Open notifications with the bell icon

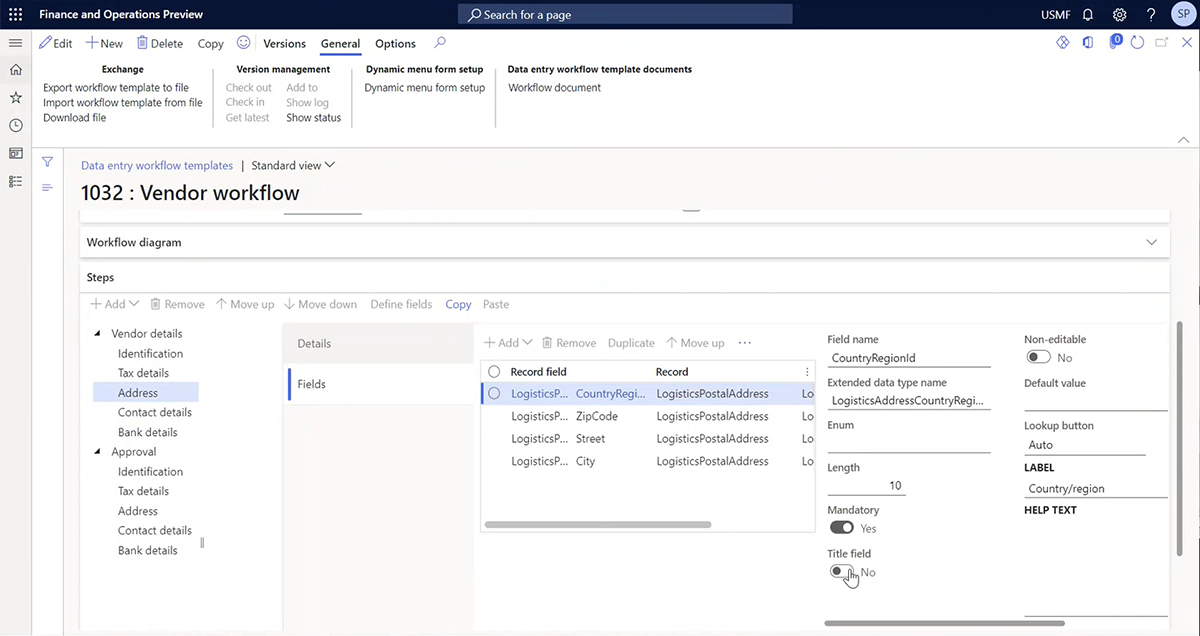point(1087,14)
